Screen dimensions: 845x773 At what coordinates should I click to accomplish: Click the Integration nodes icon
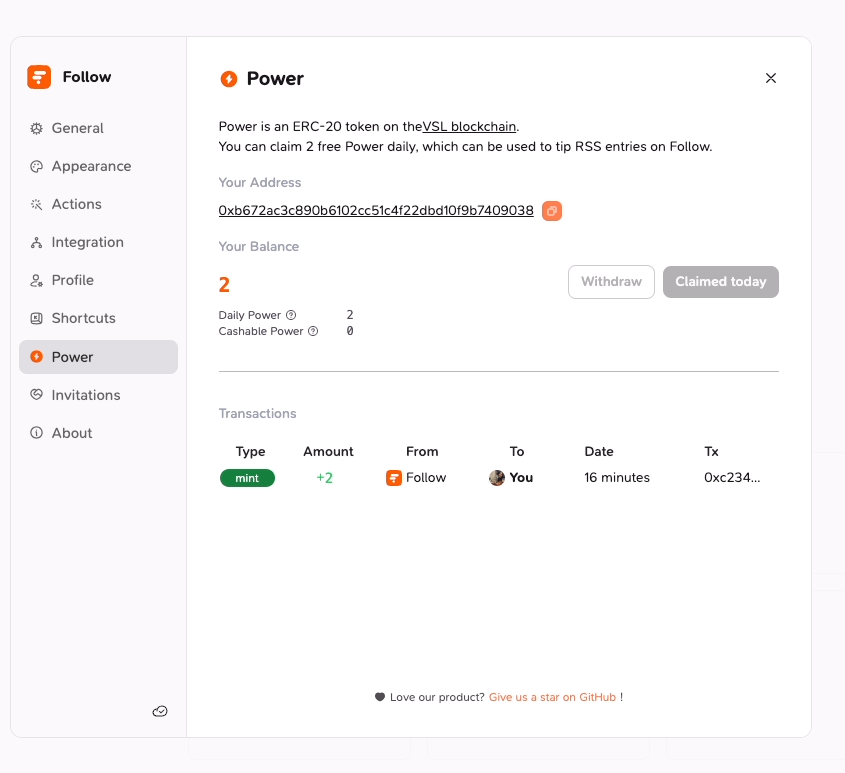[x=36, y=243]
